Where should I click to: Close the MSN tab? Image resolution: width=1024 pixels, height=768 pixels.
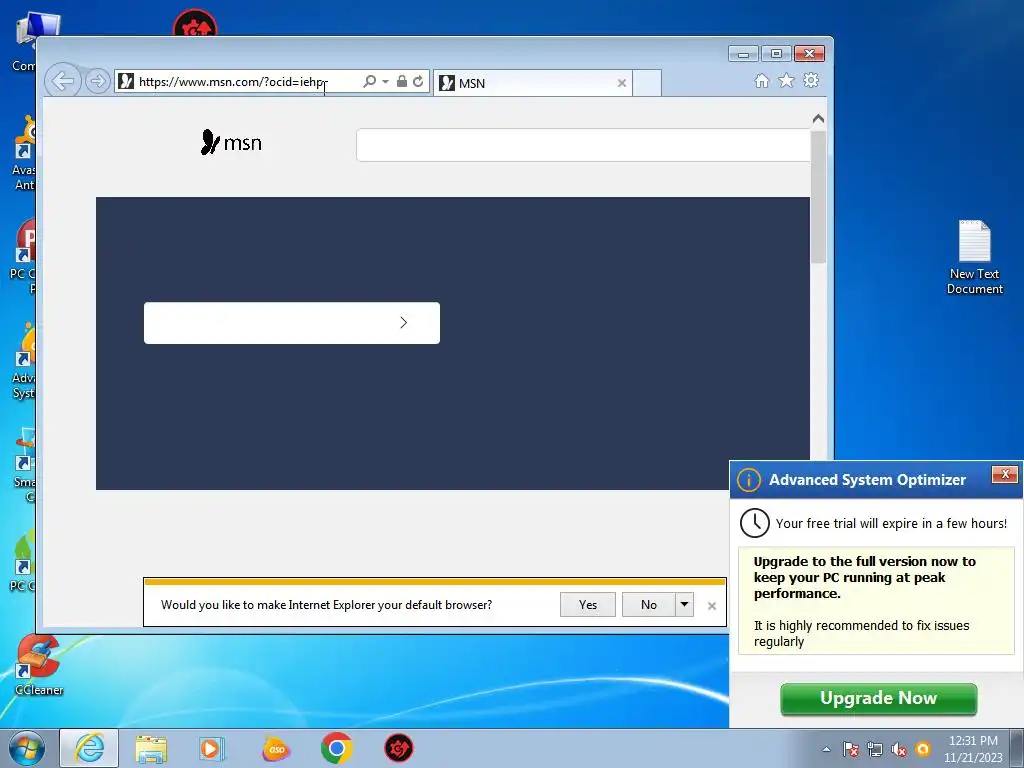(x=622, y=83)
